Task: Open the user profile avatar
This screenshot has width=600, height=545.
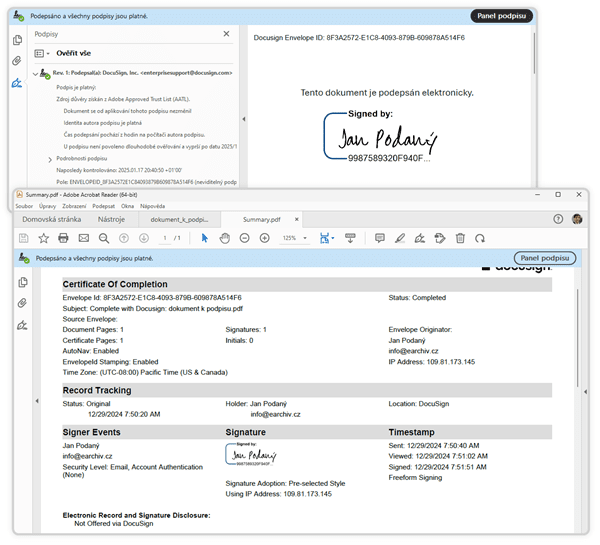Action: 577,219
